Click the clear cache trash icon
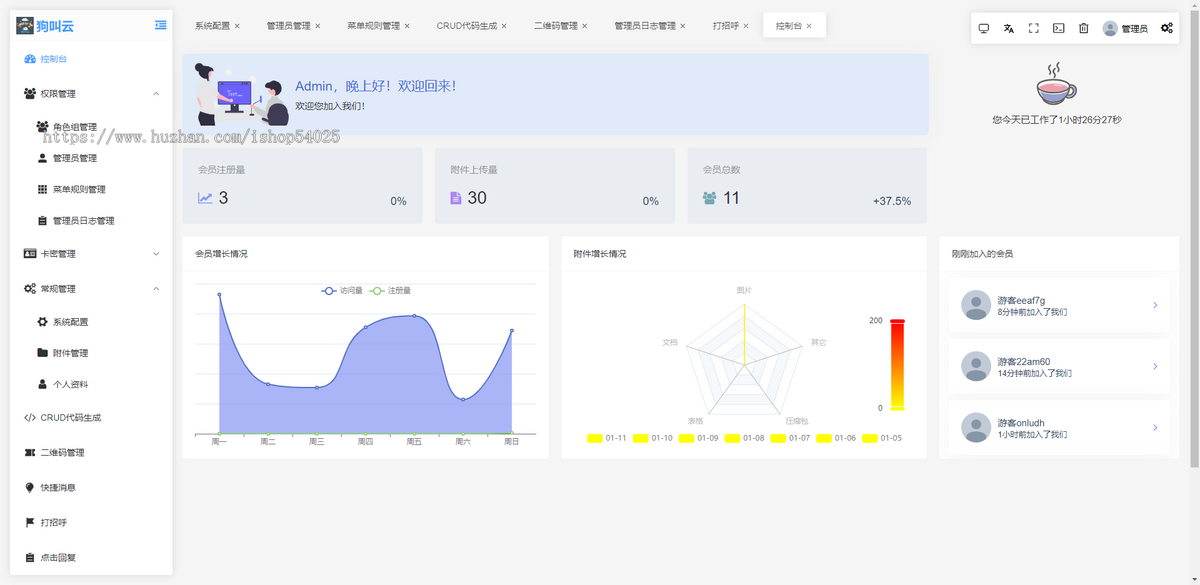1200x585 pixels. [1084, 28]
